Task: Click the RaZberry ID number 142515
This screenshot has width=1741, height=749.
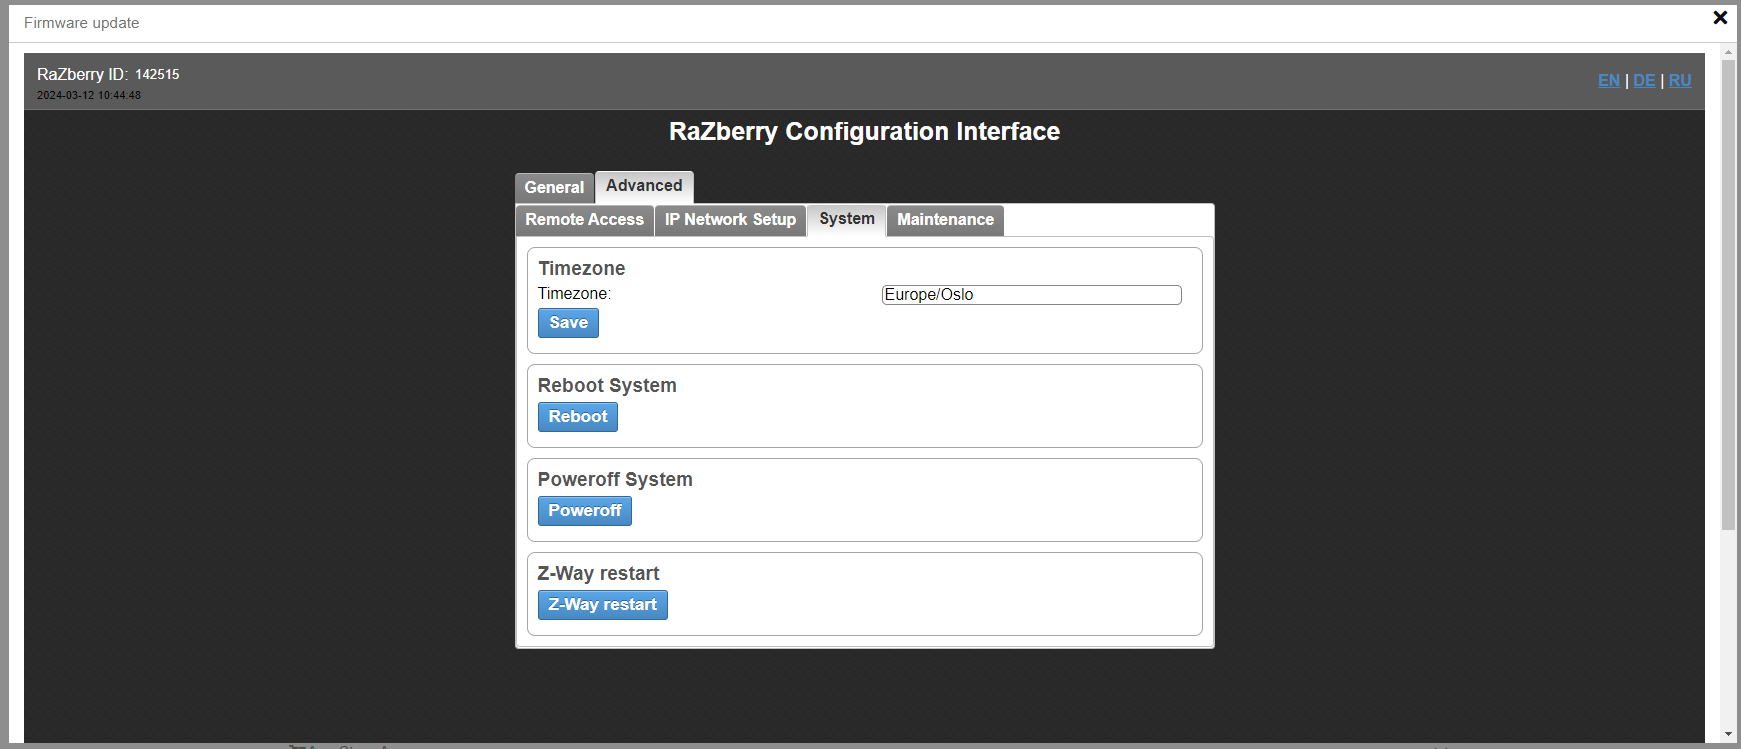Action: tap(158, 75)
